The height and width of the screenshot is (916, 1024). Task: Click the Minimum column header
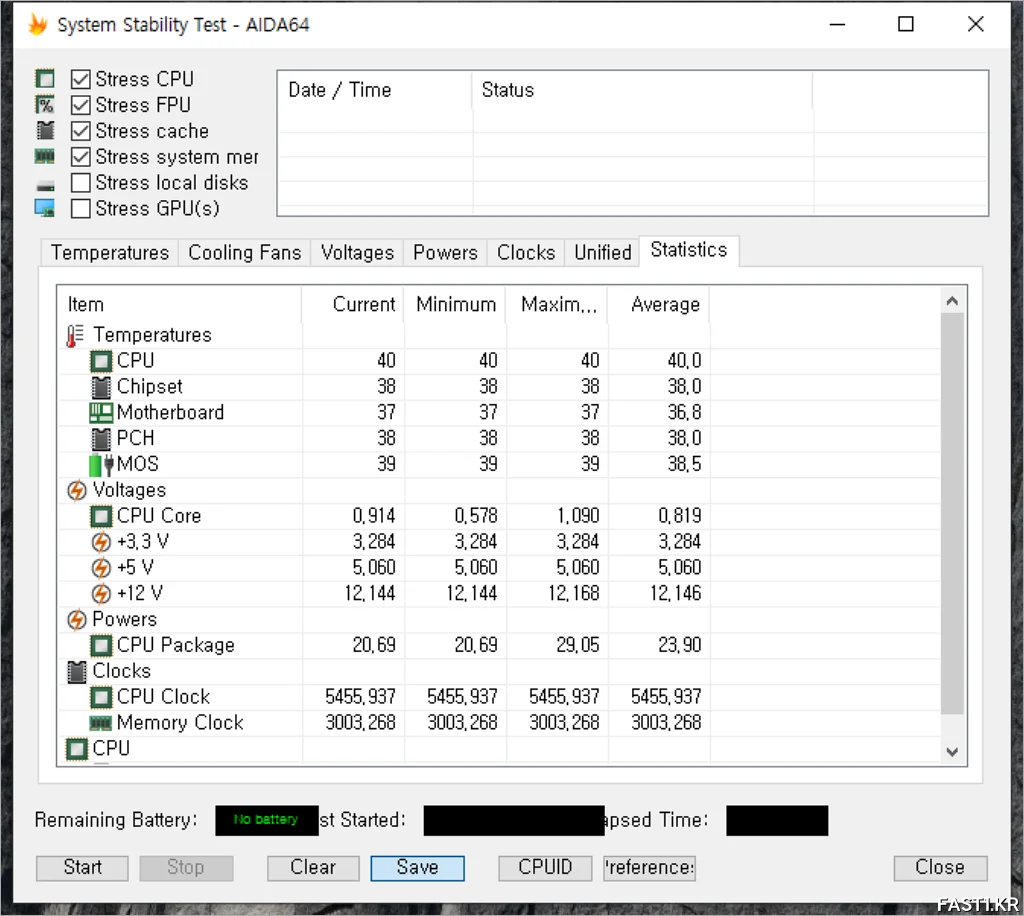coord(455,305)
